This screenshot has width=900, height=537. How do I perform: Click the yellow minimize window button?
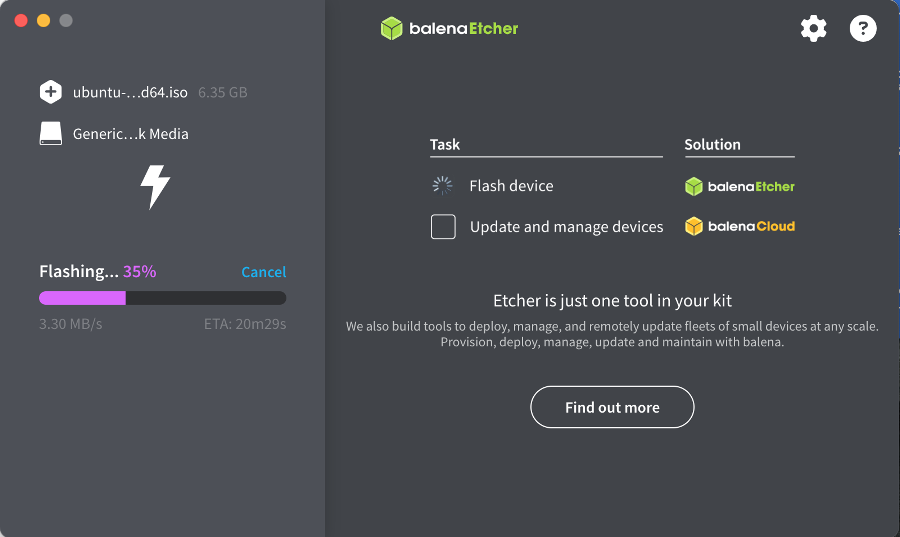click(43, 21)
